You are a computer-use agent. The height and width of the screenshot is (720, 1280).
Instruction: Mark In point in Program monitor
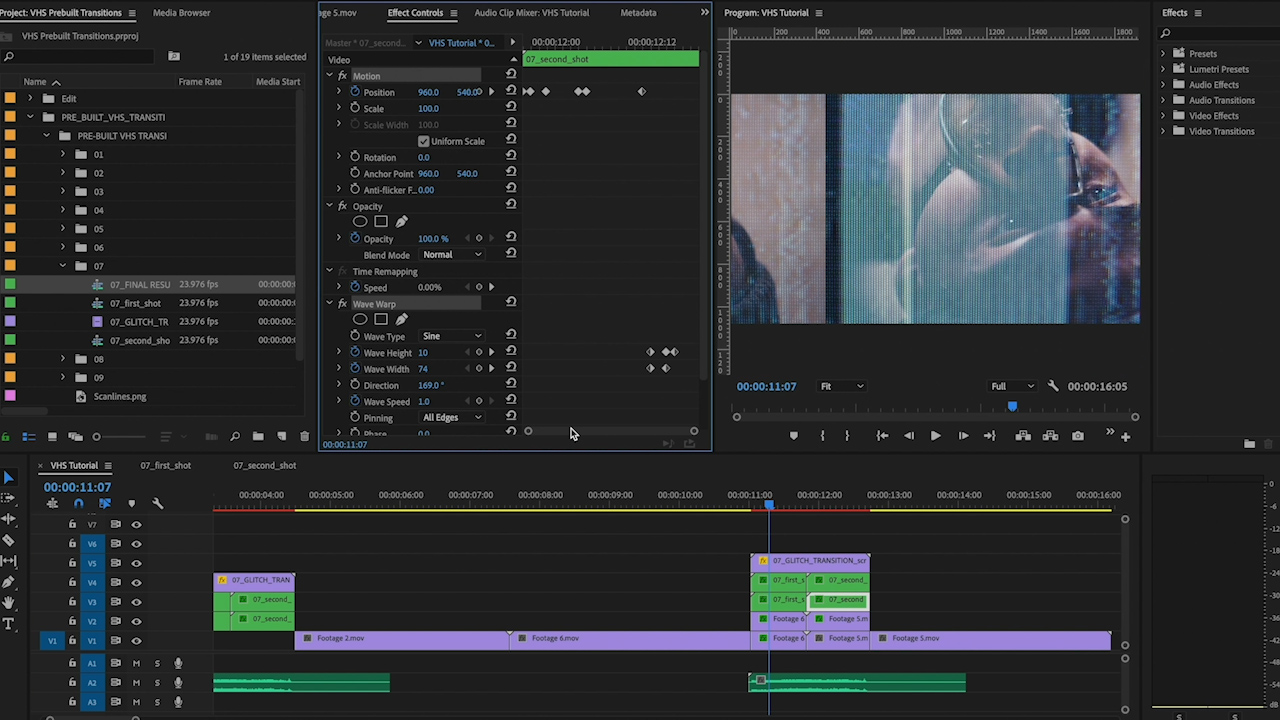click(x=822, y=436)
